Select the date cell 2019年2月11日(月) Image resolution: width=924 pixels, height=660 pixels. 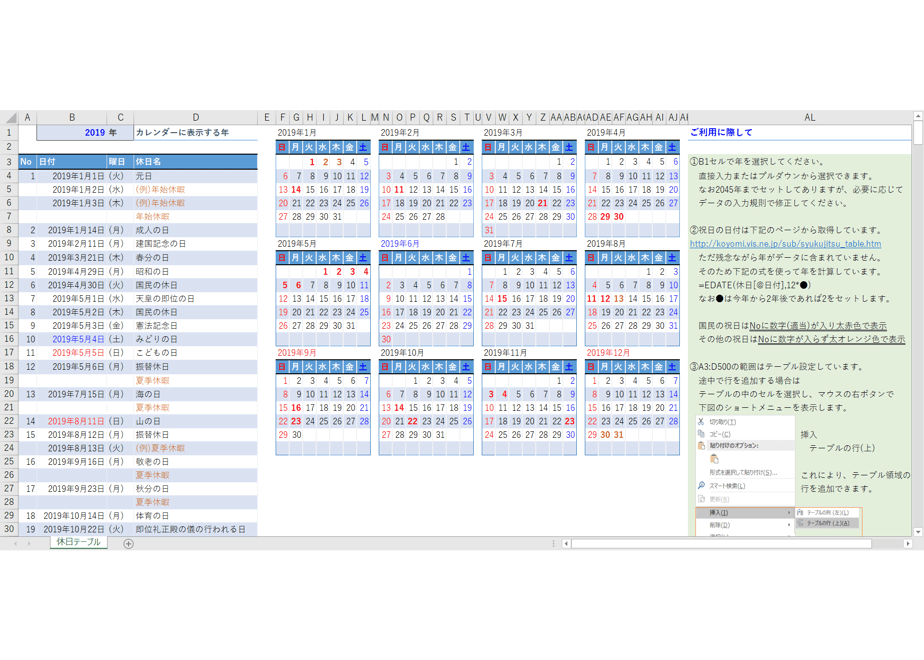[72, 244]
